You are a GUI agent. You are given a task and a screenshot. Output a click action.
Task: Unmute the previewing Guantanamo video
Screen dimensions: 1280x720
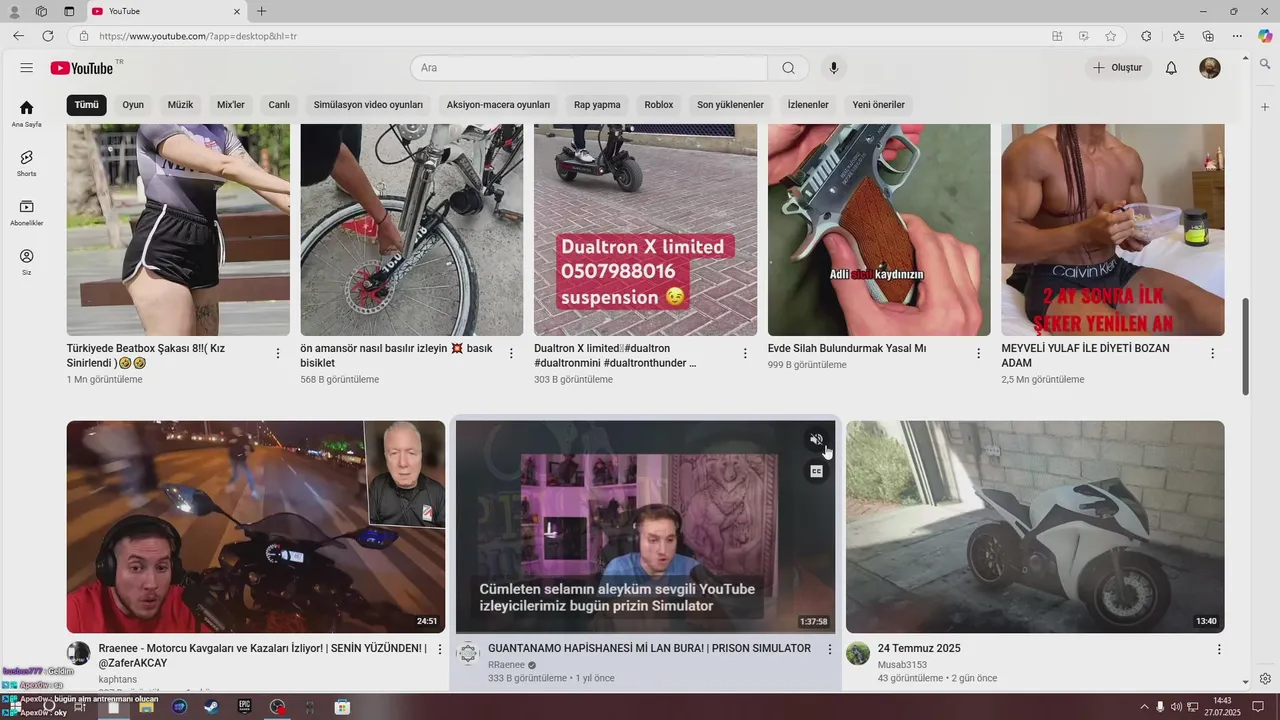(x=816, y=440)
